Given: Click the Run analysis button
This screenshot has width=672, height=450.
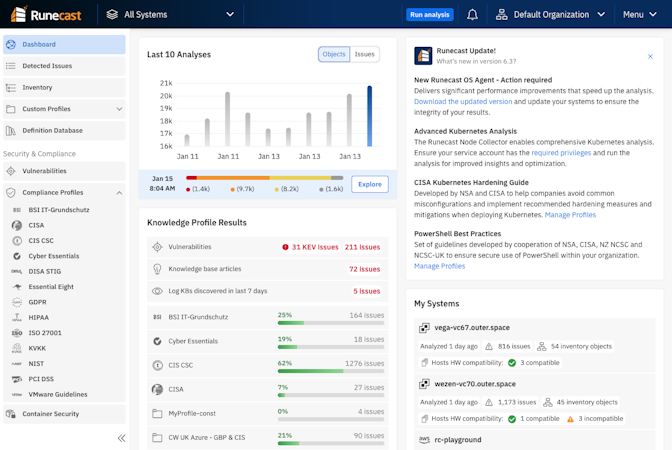Looking at the screenshot, I should [x=430, y=15].
